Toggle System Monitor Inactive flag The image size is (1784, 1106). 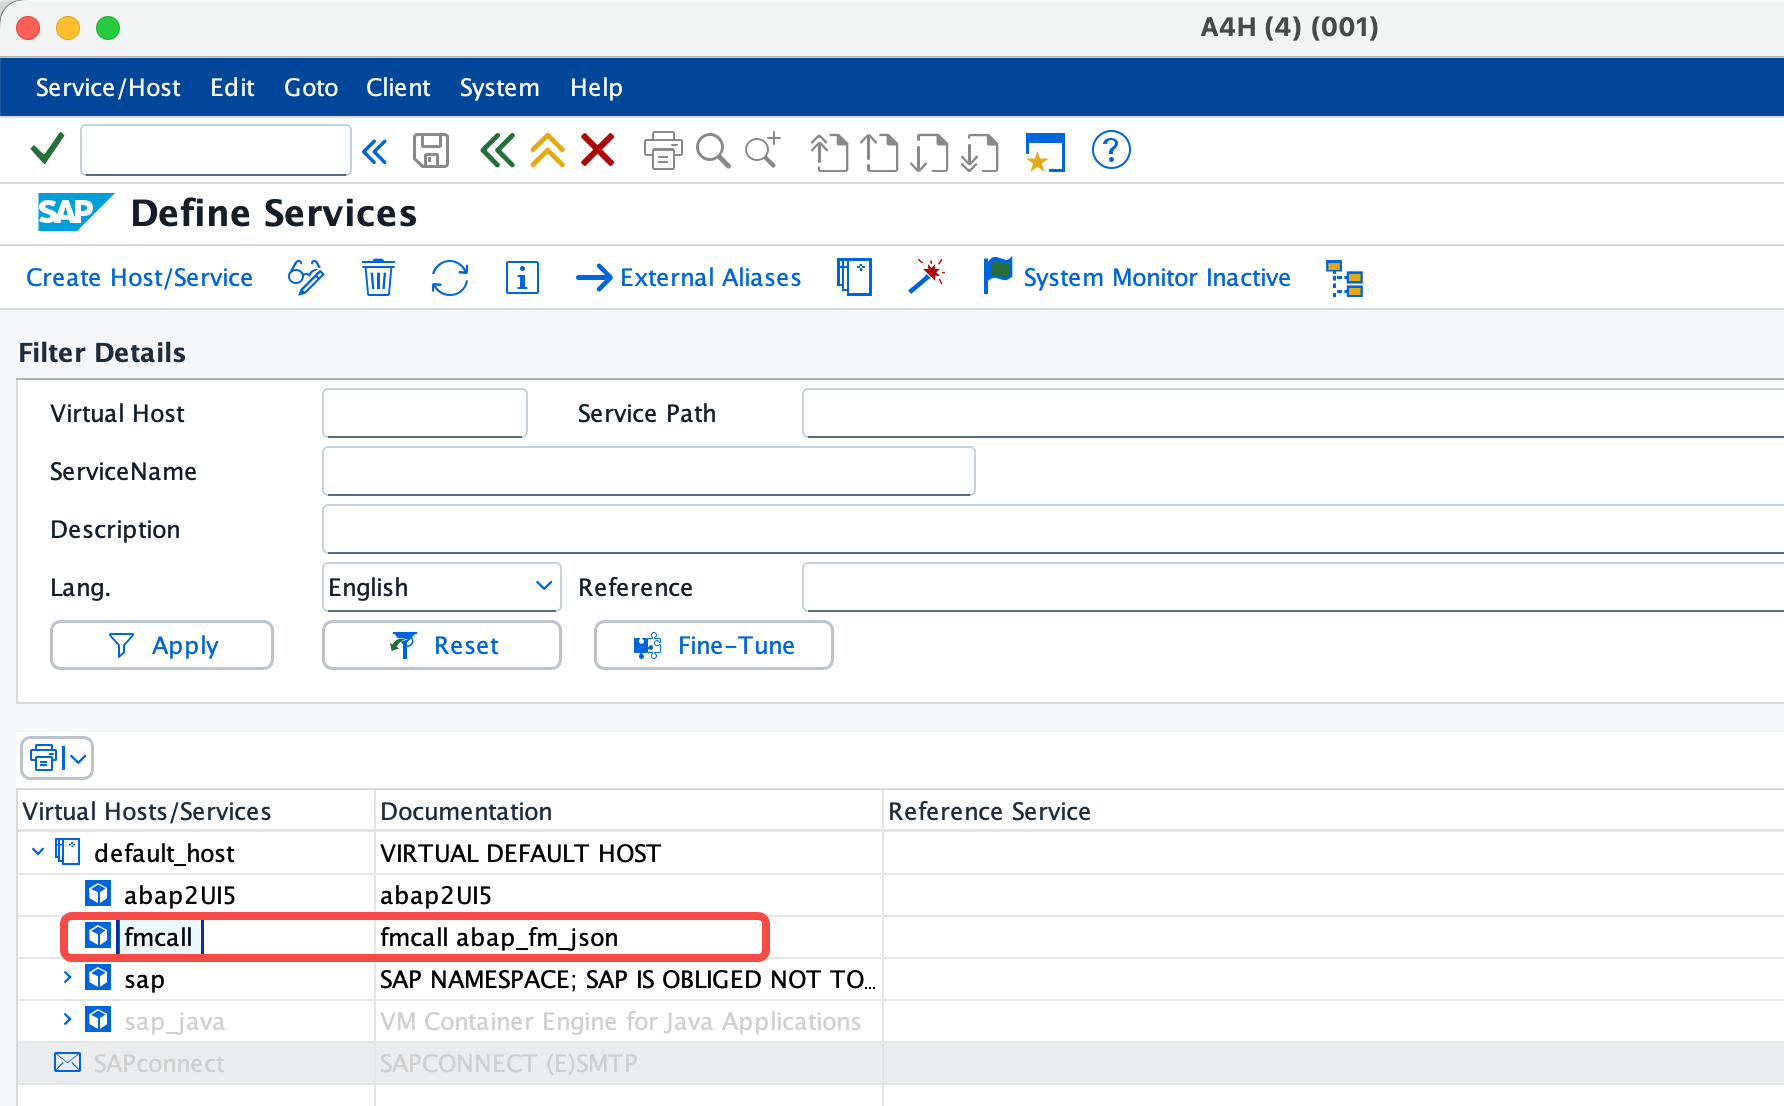pyautogui.click(x=1138, y=277)
